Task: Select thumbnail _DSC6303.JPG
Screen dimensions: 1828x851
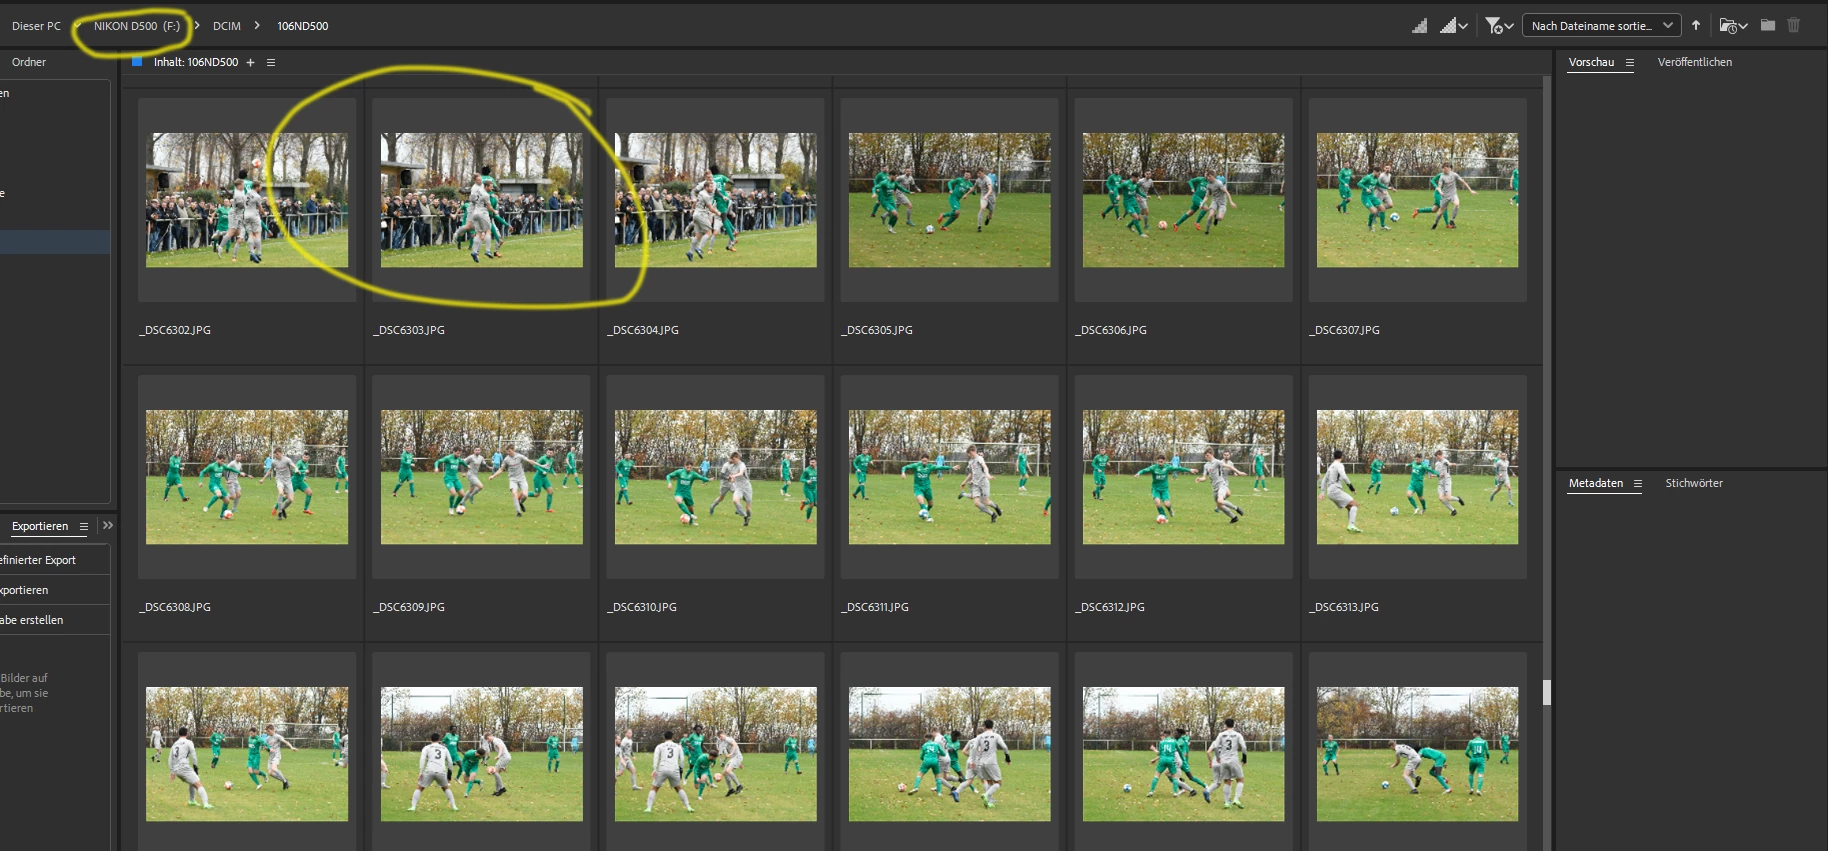Action: tap(481, 200)
